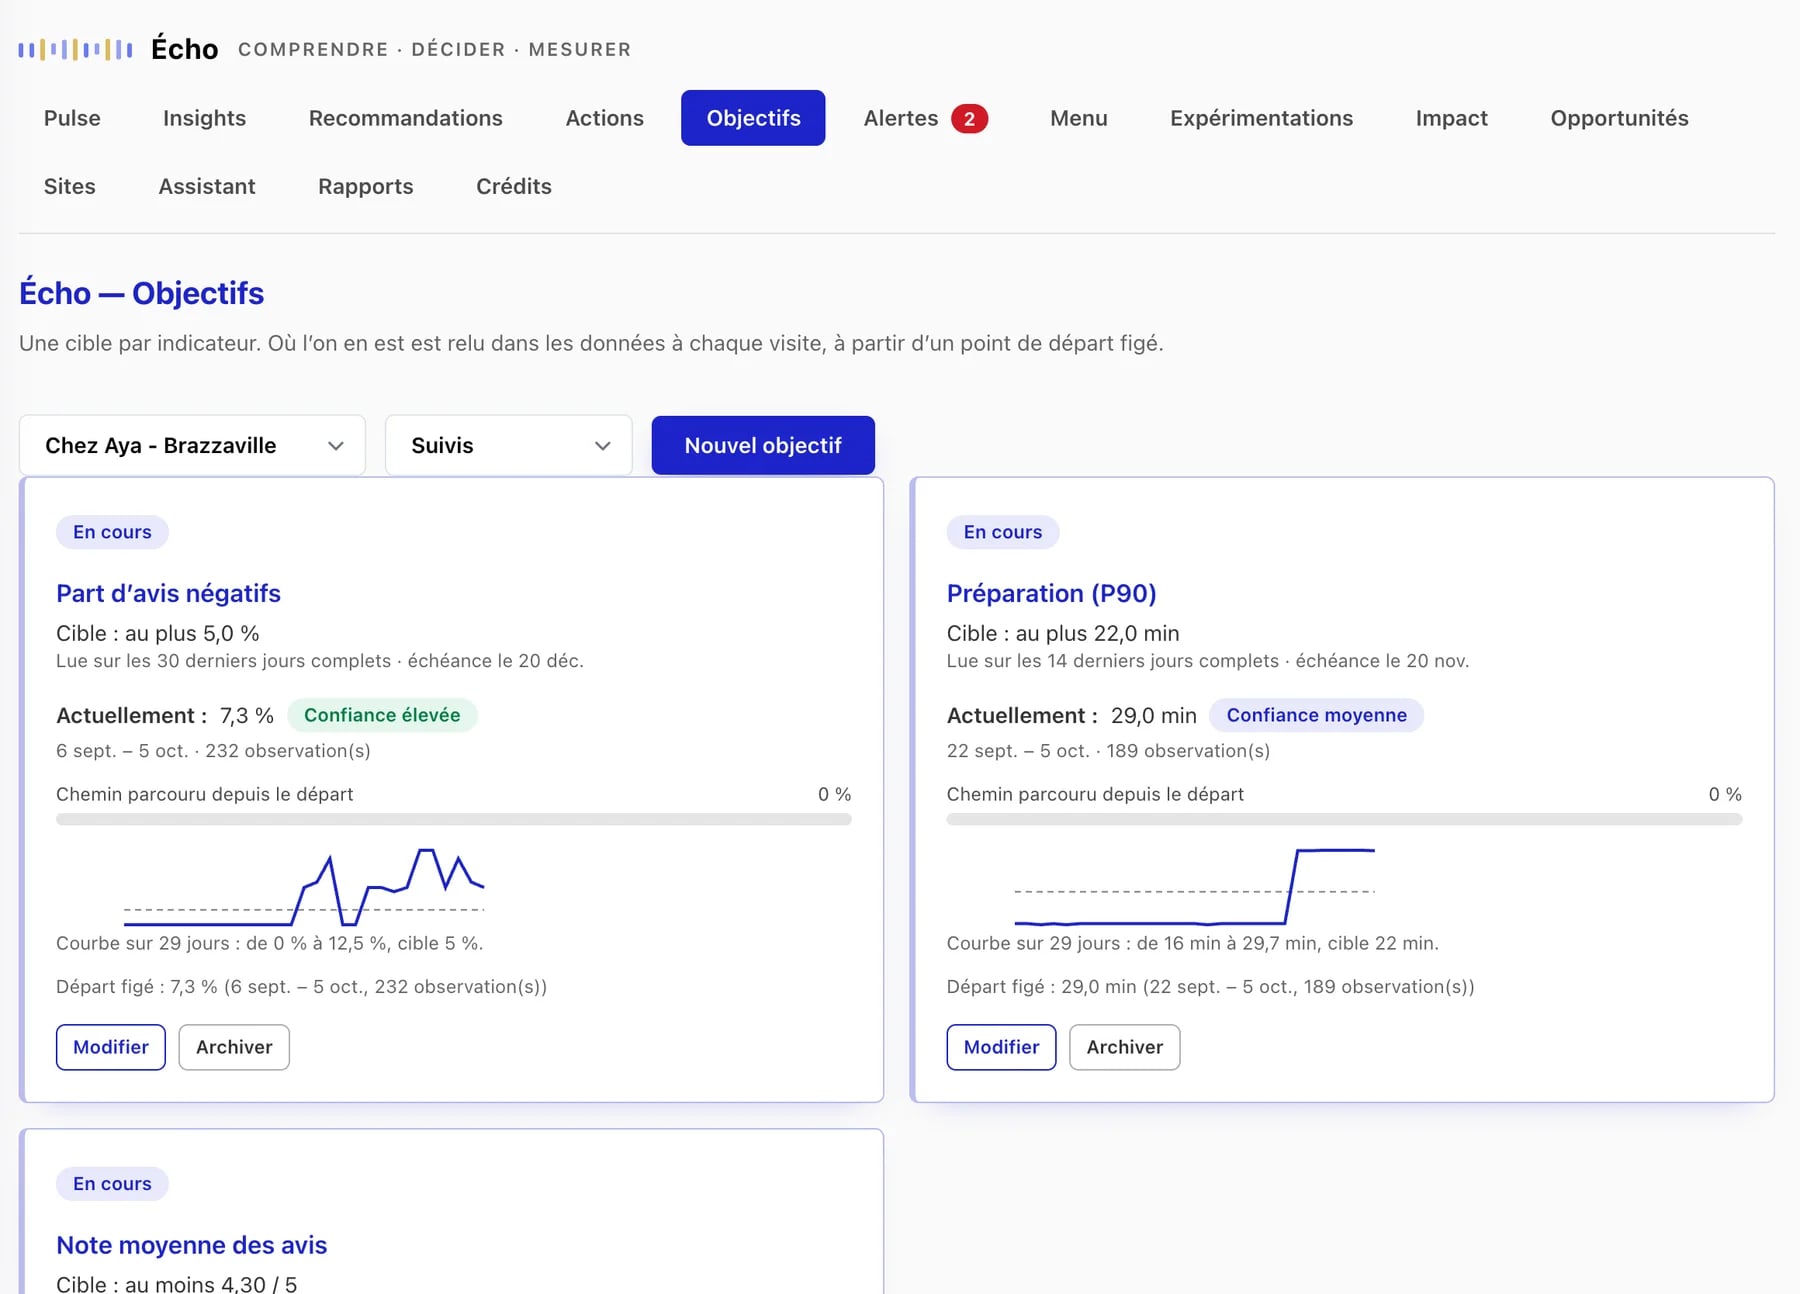Click the Écho — Objectifs page heading

(x=141, y=293)
